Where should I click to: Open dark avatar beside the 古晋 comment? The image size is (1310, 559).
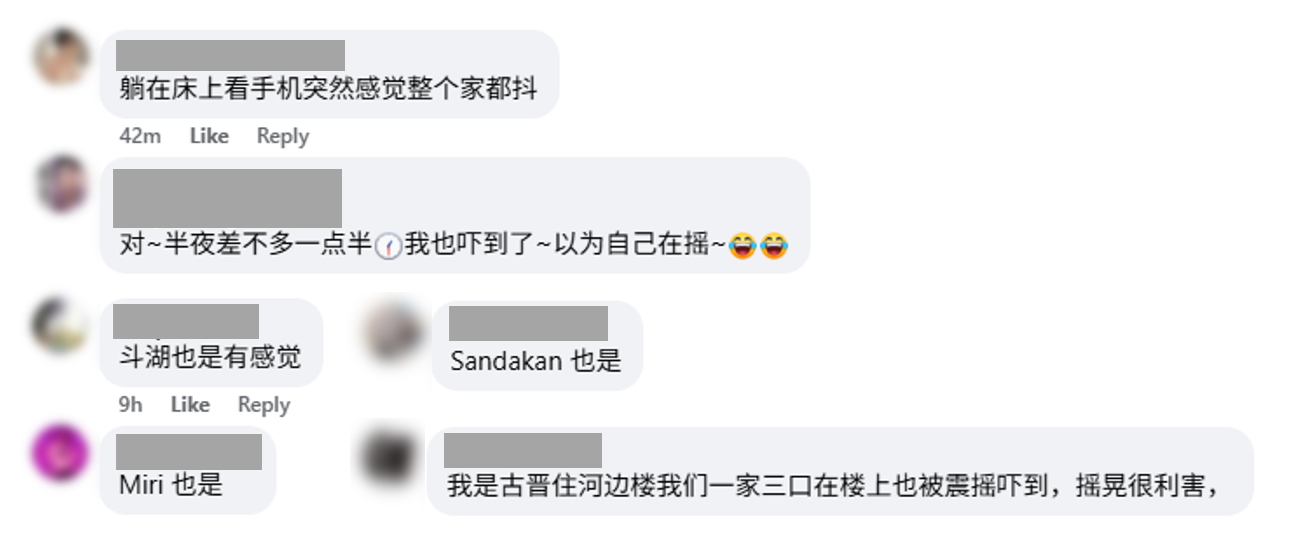pos(388,457)
